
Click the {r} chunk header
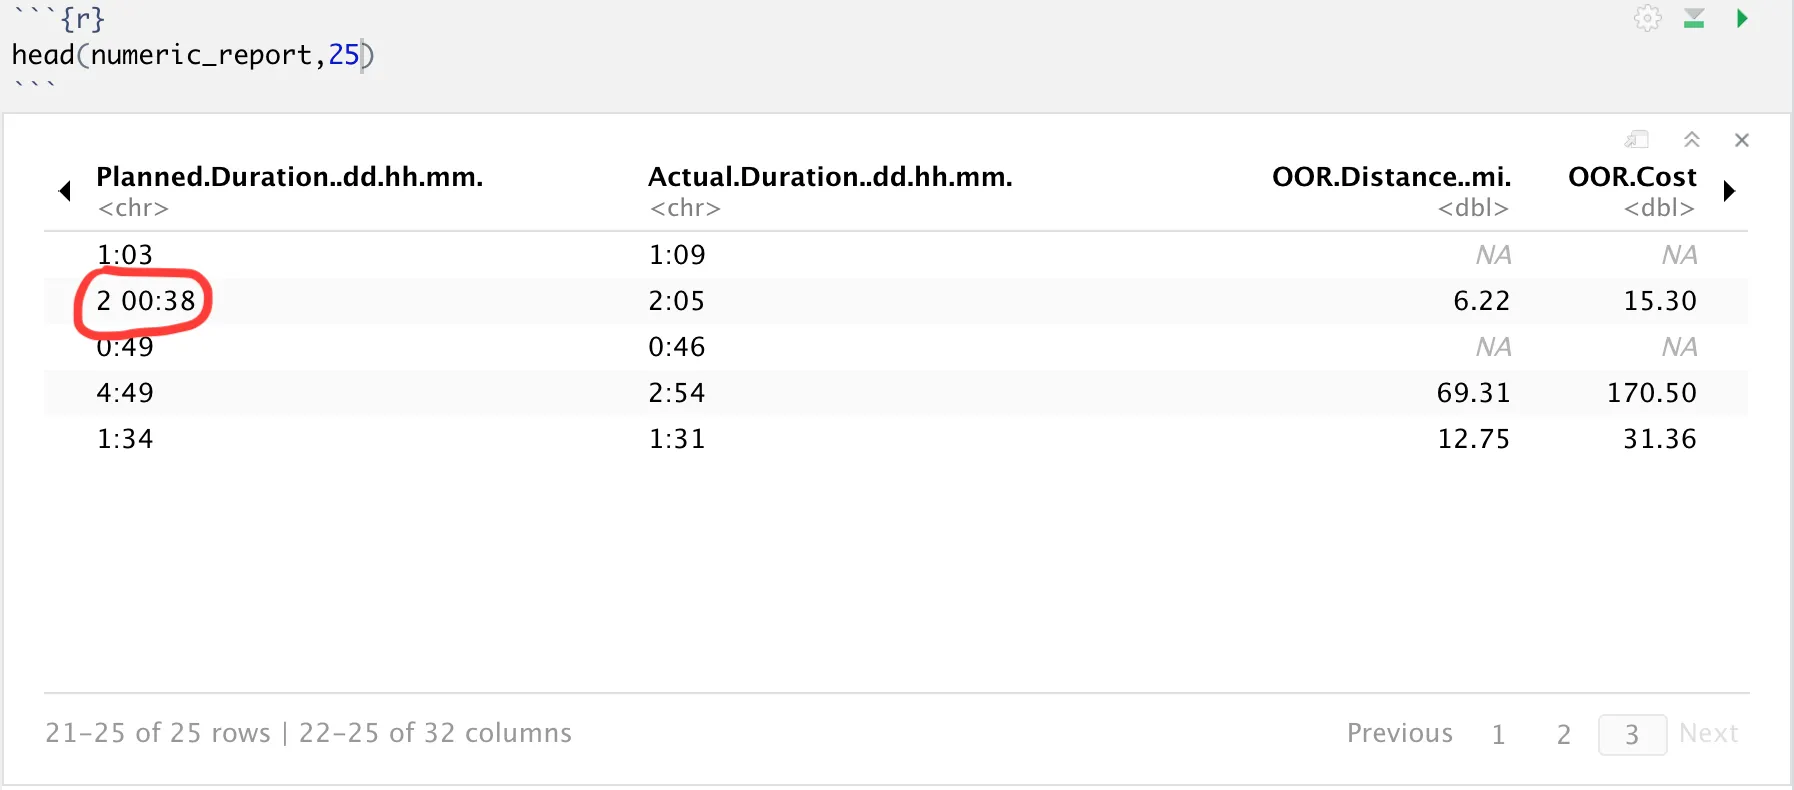coord(60,18)
